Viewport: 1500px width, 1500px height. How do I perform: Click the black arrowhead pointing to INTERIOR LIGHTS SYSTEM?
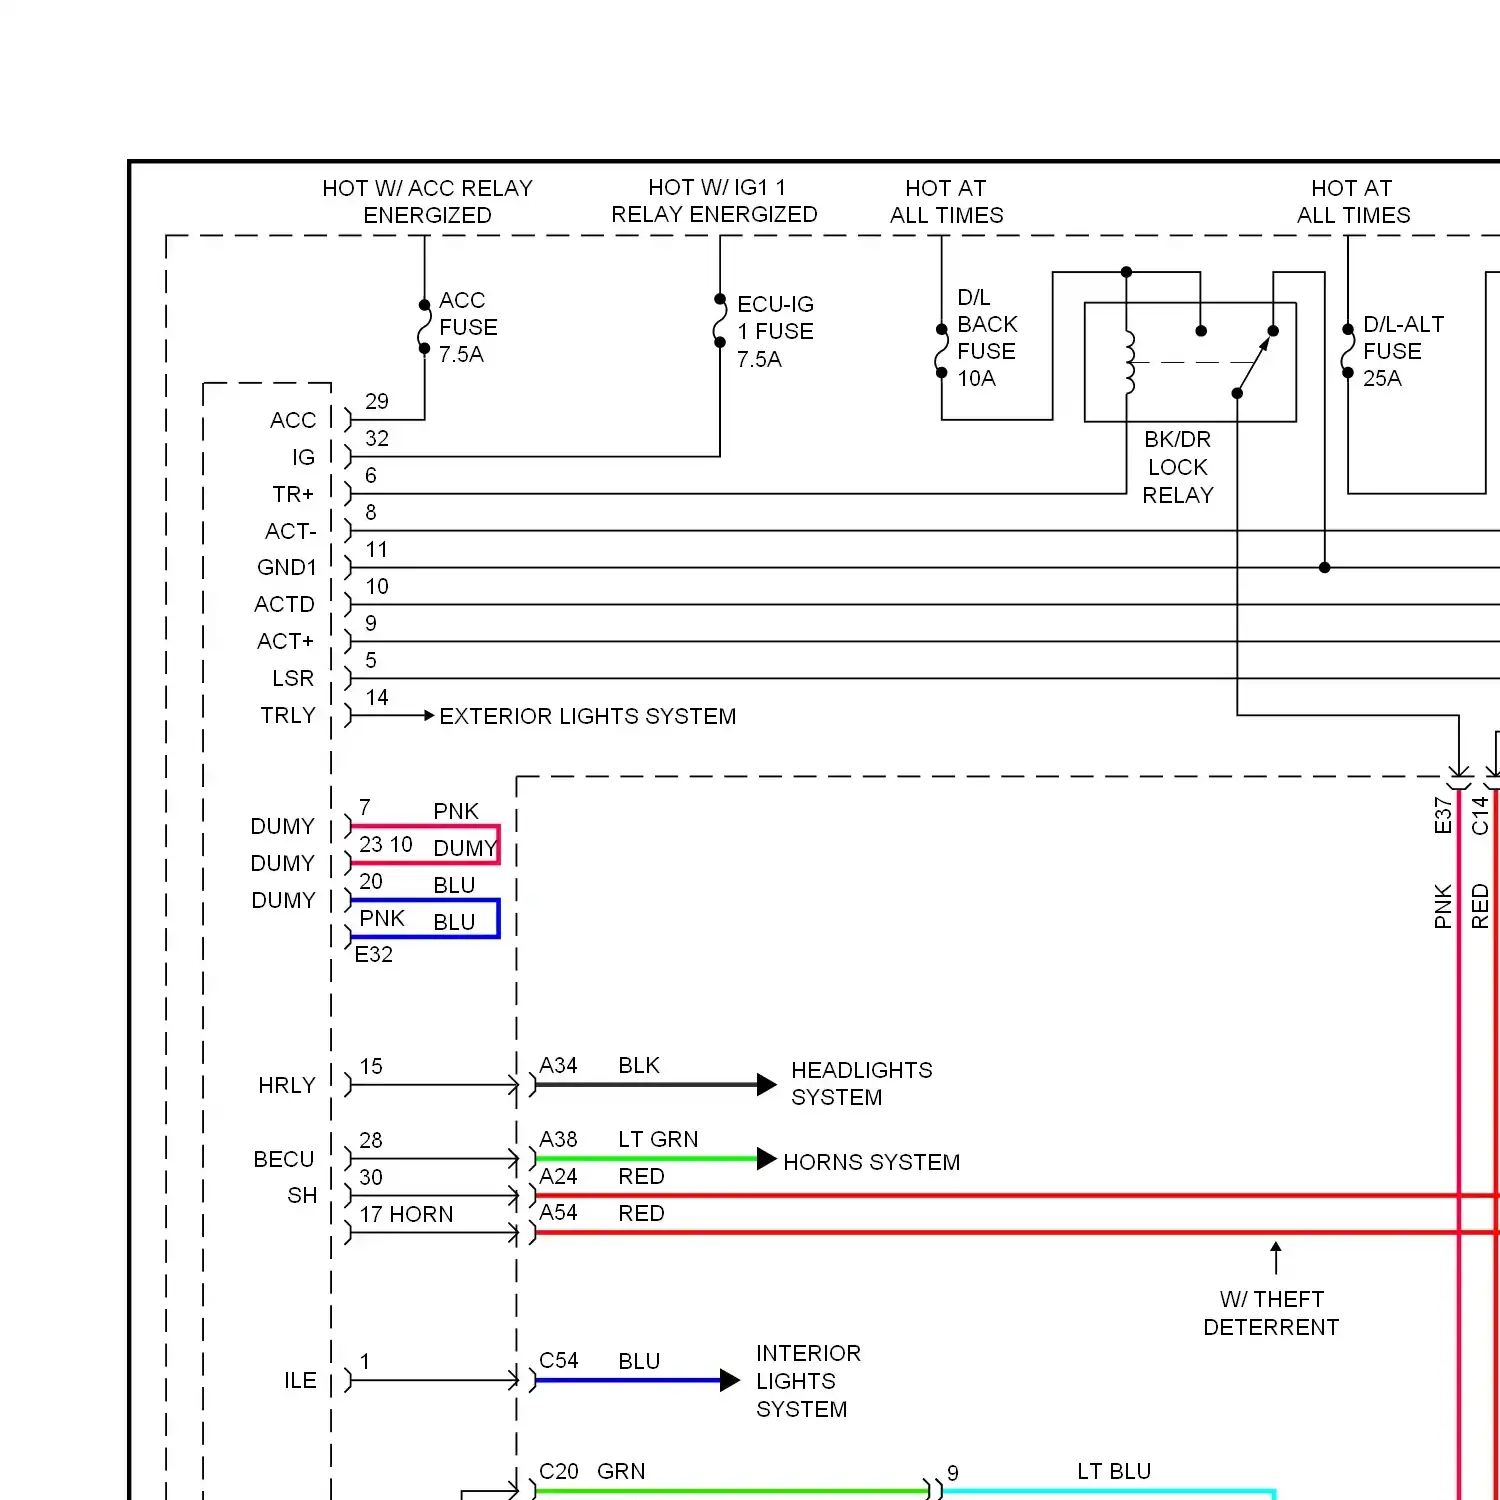pos(730,1380)
